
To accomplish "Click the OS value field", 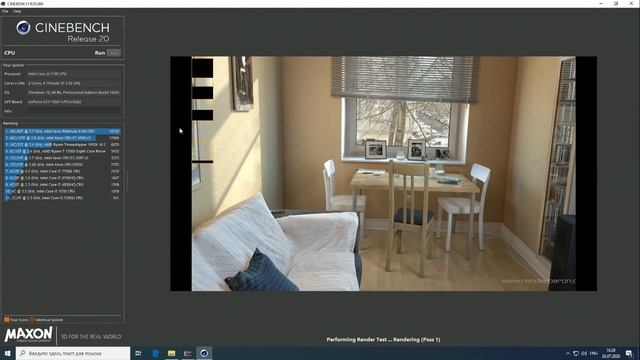I will [74, 93].
